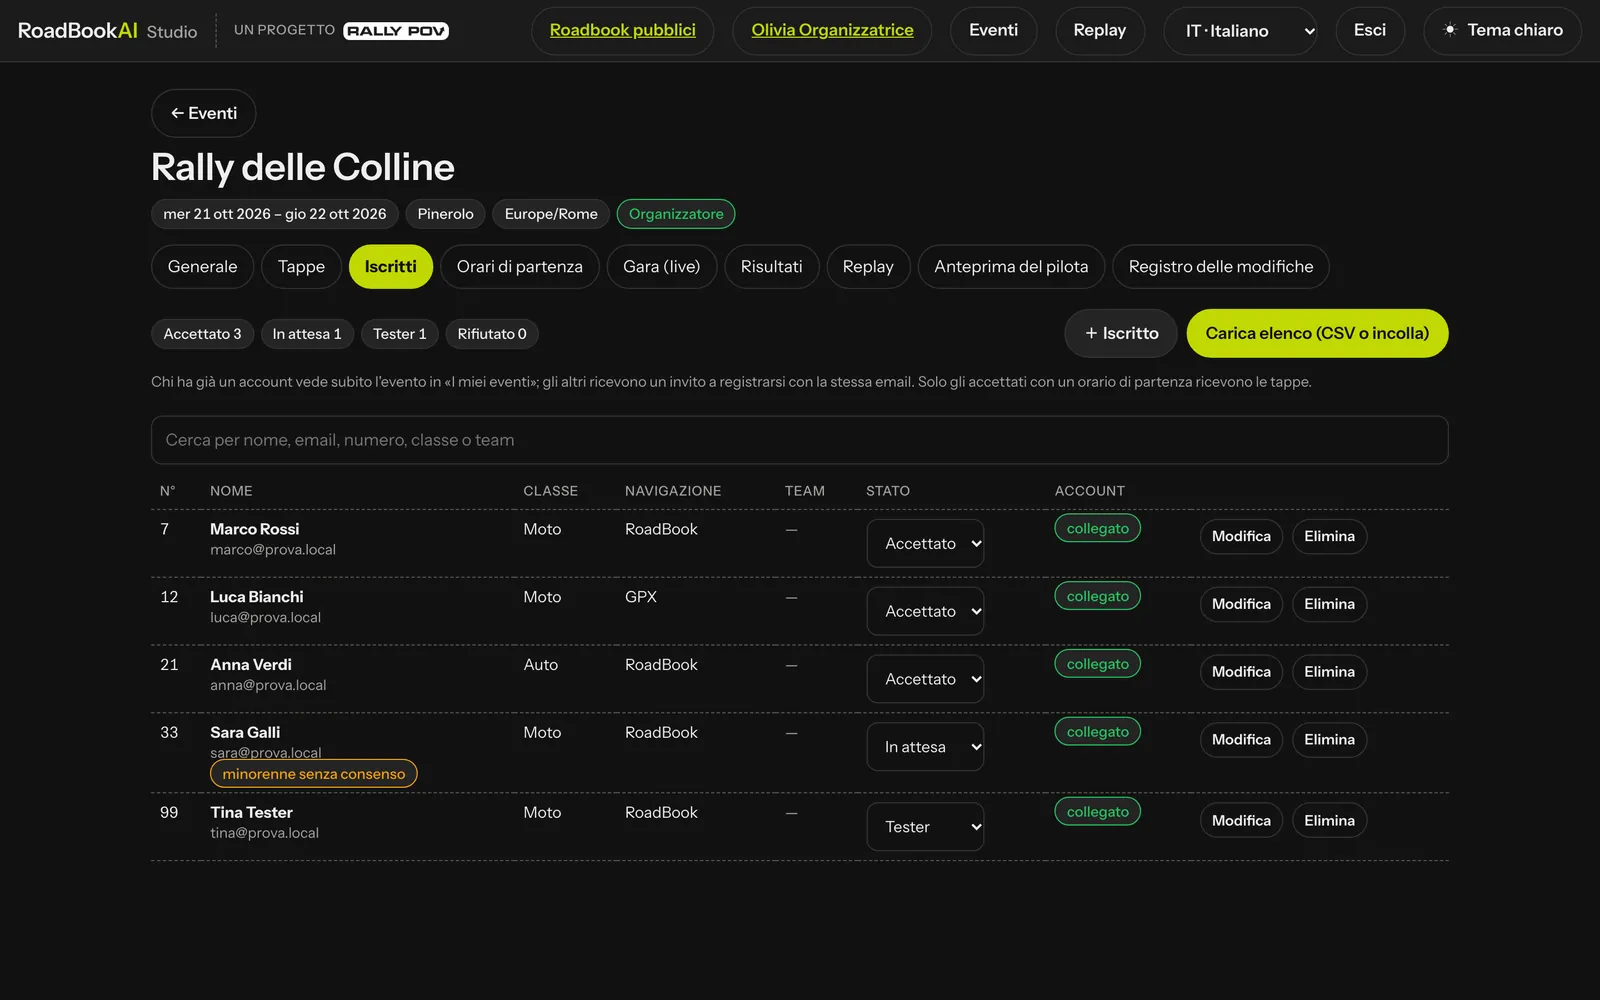Image resolution: width=1600 pixels, height=1000 pixels.
Task: Click the Organizzatore role badge
Action: 676,214
